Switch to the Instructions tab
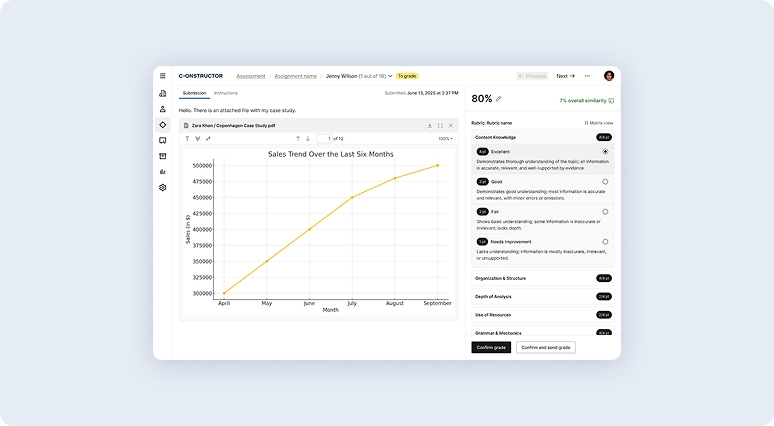Screen dimensions: 774x426 (226, 93)
